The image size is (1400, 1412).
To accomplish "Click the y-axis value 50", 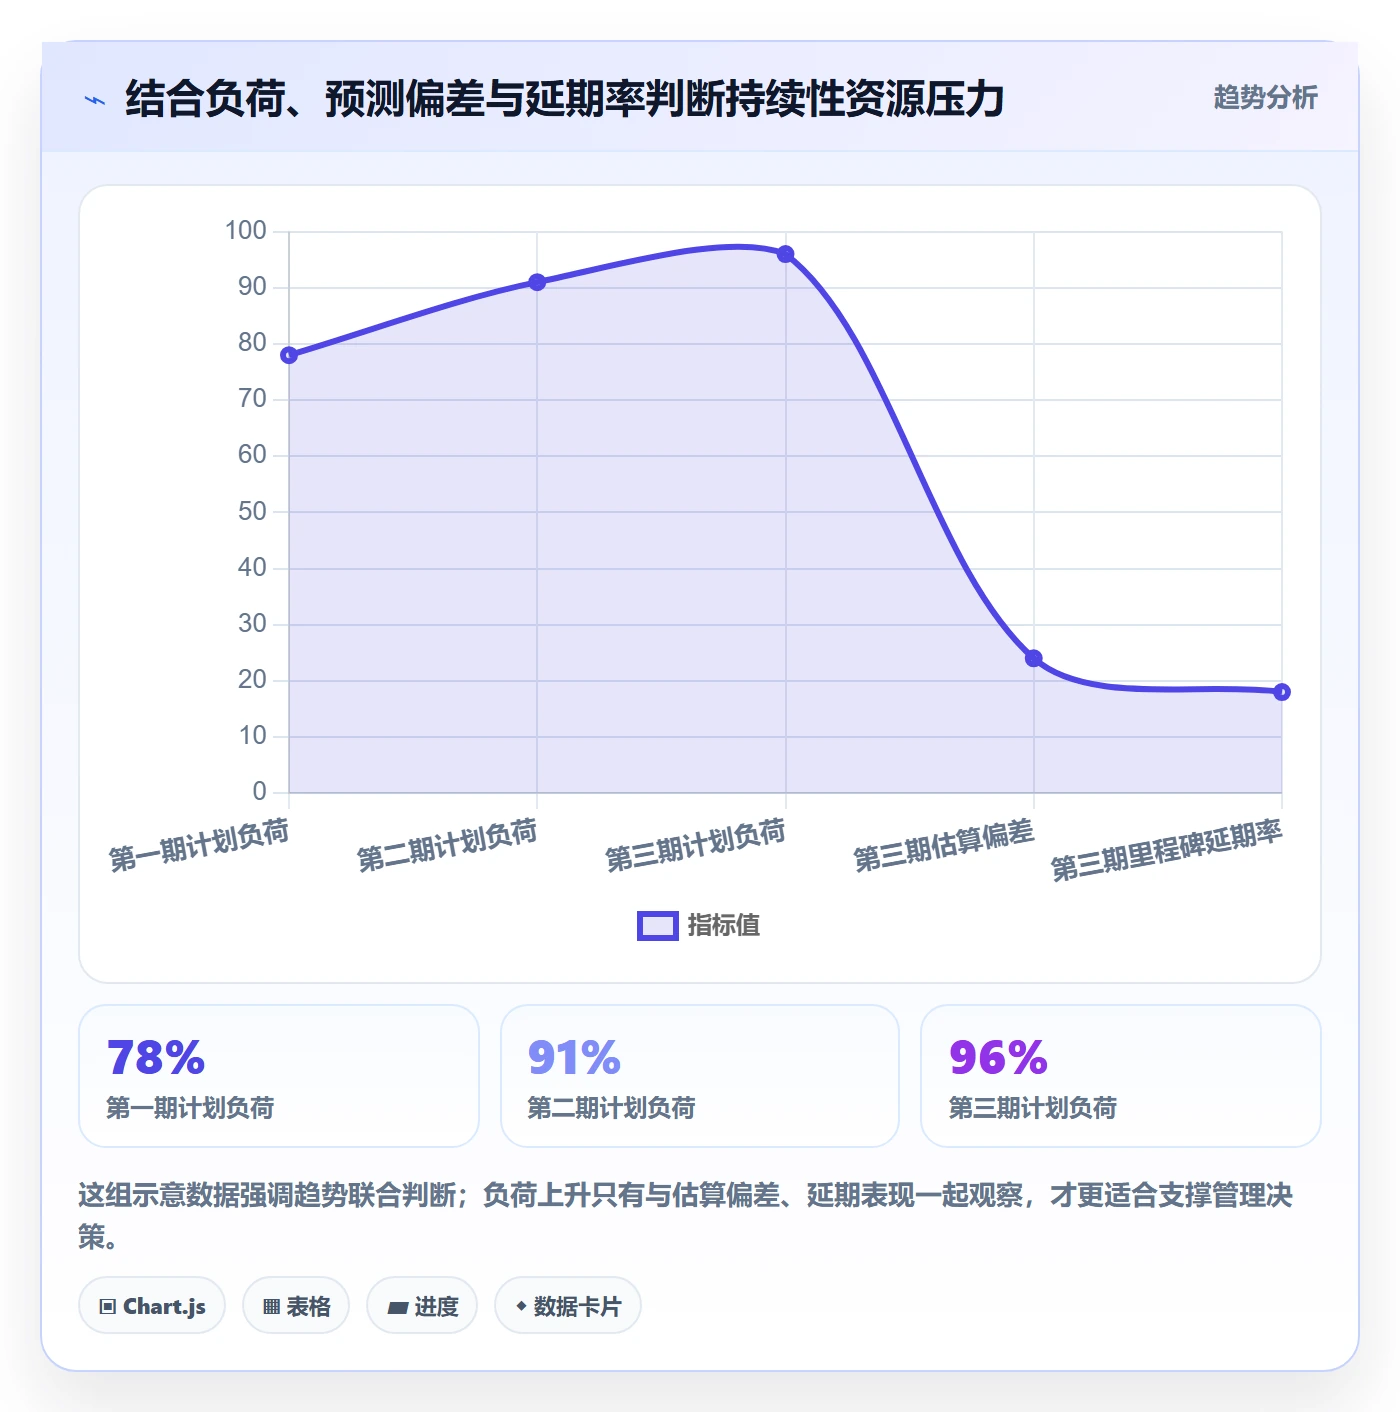I will coord(252,512).
